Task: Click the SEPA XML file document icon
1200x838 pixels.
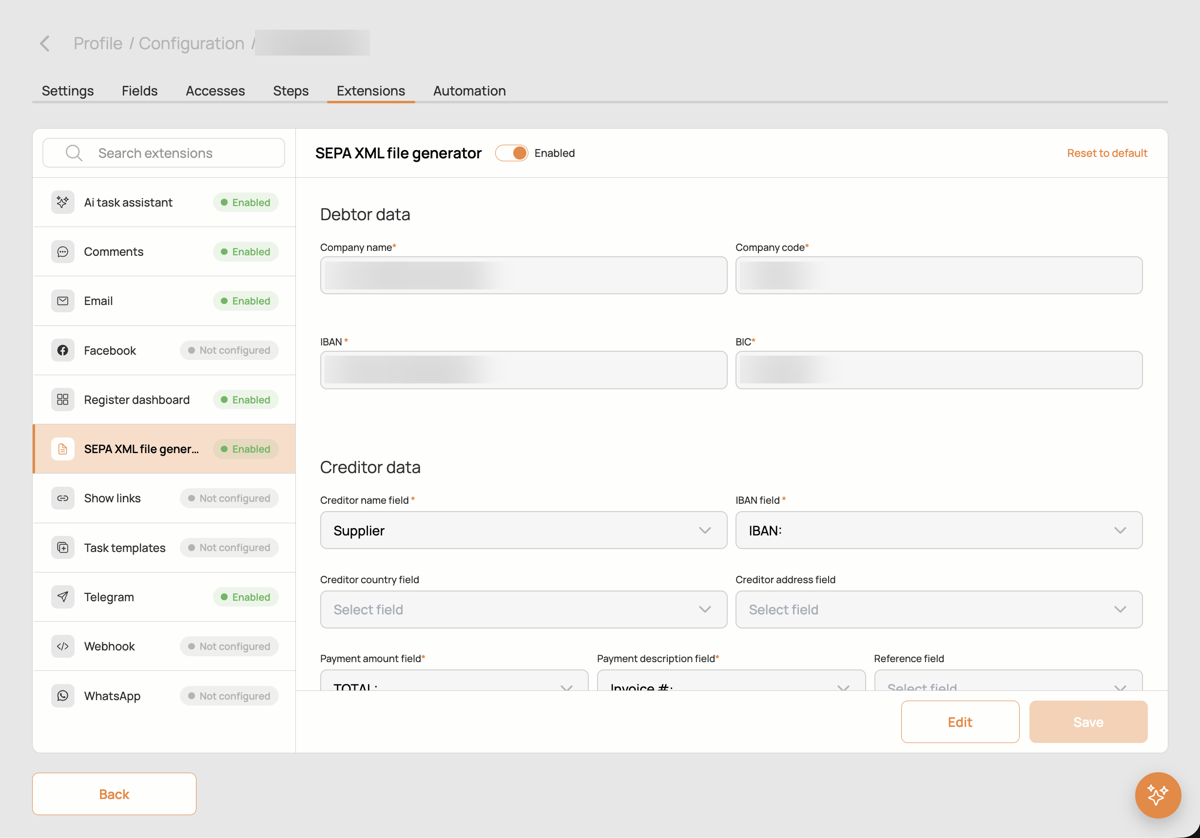Action: [x=63, y=449]
